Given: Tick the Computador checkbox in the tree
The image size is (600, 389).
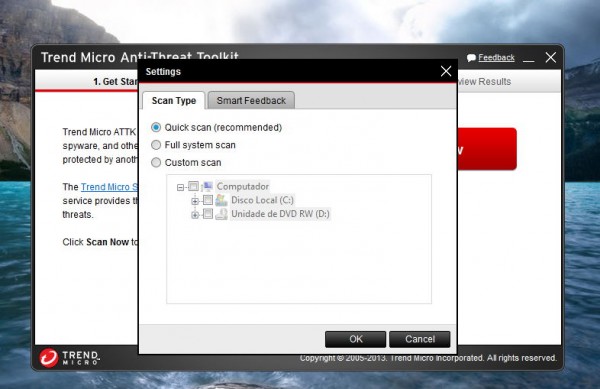Looking at the screenshot, I should click(193, 186).
